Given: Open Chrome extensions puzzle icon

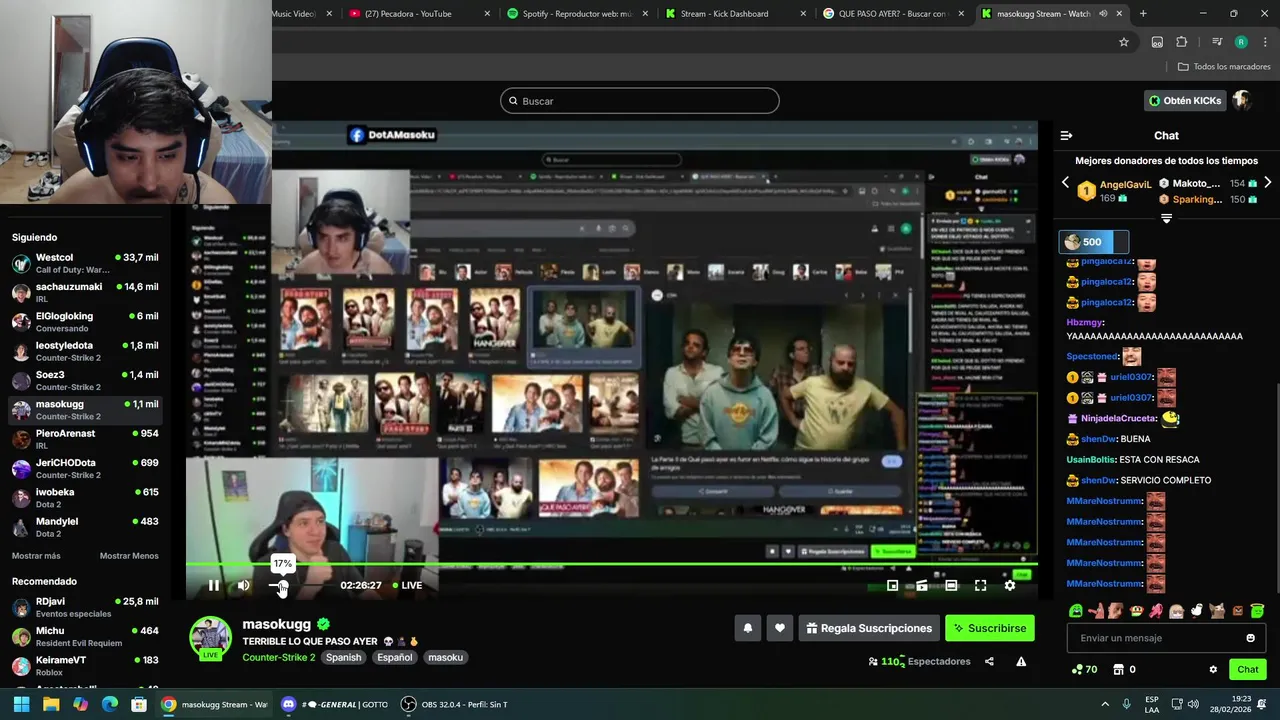Looking at the screenshot, I should (1181, 42).
